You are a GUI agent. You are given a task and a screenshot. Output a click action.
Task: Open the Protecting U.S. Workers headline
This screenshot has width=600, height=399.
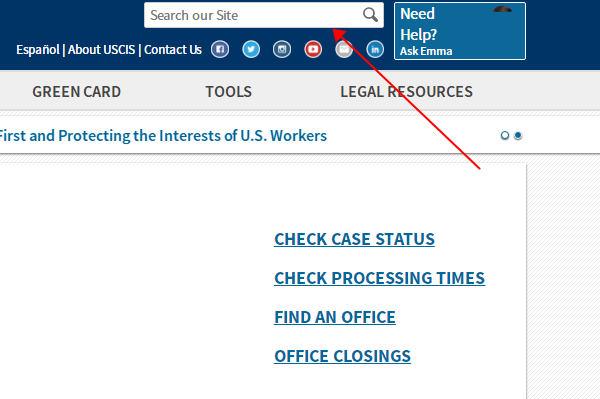pos(163,136)
